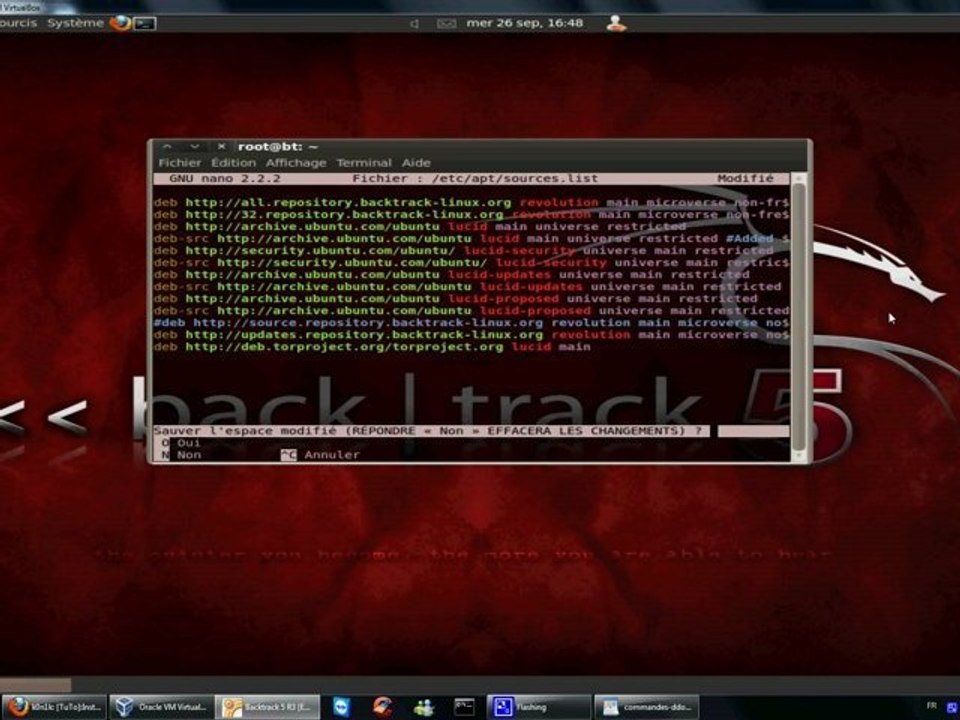Screen dimensions: 960x720
Task: Click the commented #deb source.repository line
Action: point(471,323)
